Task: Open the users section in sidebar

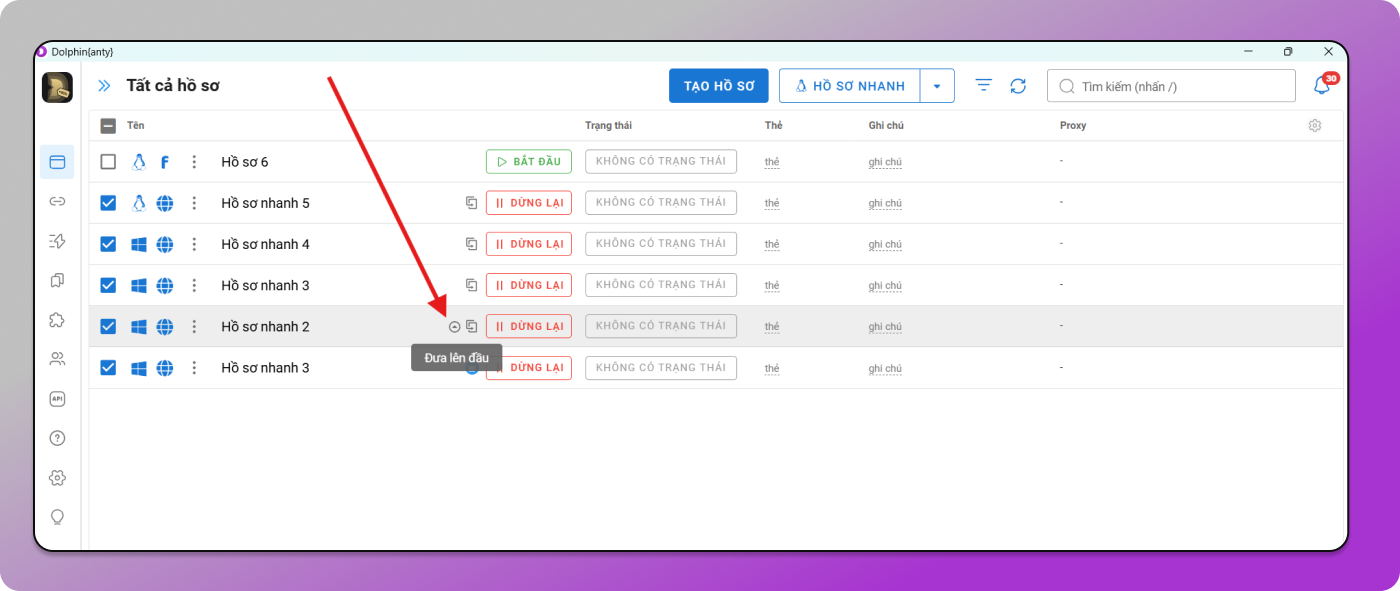Action: [57, 359]
